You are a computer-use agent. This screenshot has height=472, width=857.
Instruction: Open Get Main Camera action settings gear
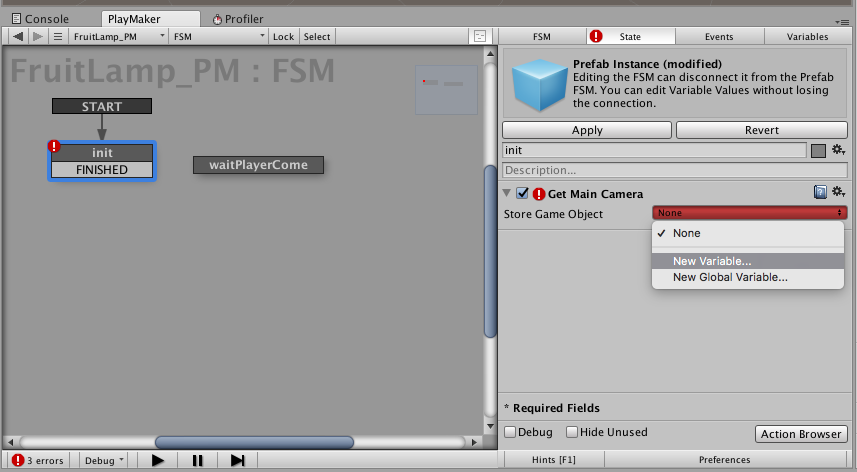point(838,192)
